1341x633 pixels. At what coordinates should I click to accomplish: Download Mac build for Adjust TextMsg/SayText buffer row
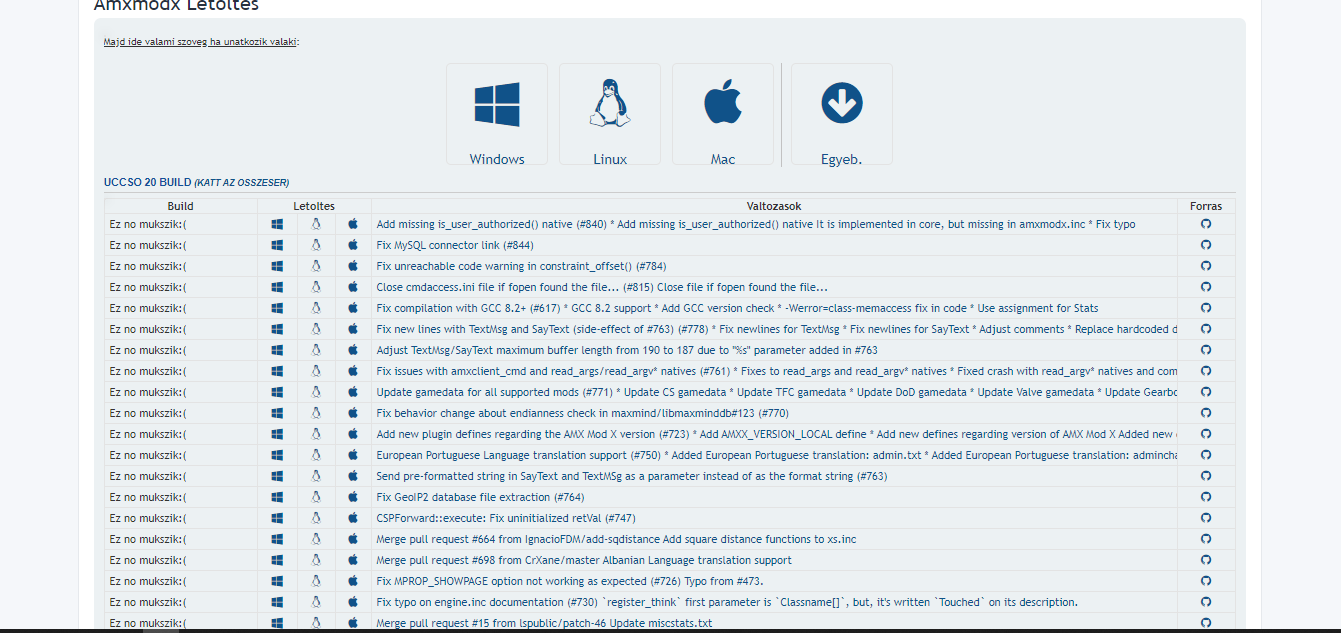click(x=353, y=350)
